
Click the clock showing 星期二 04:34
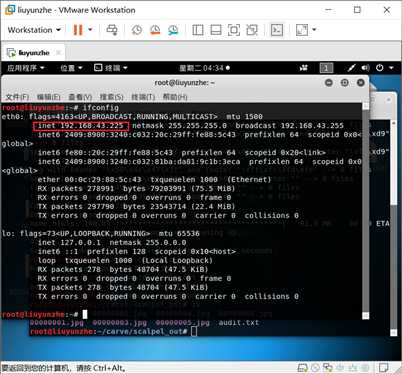[204, 68]
